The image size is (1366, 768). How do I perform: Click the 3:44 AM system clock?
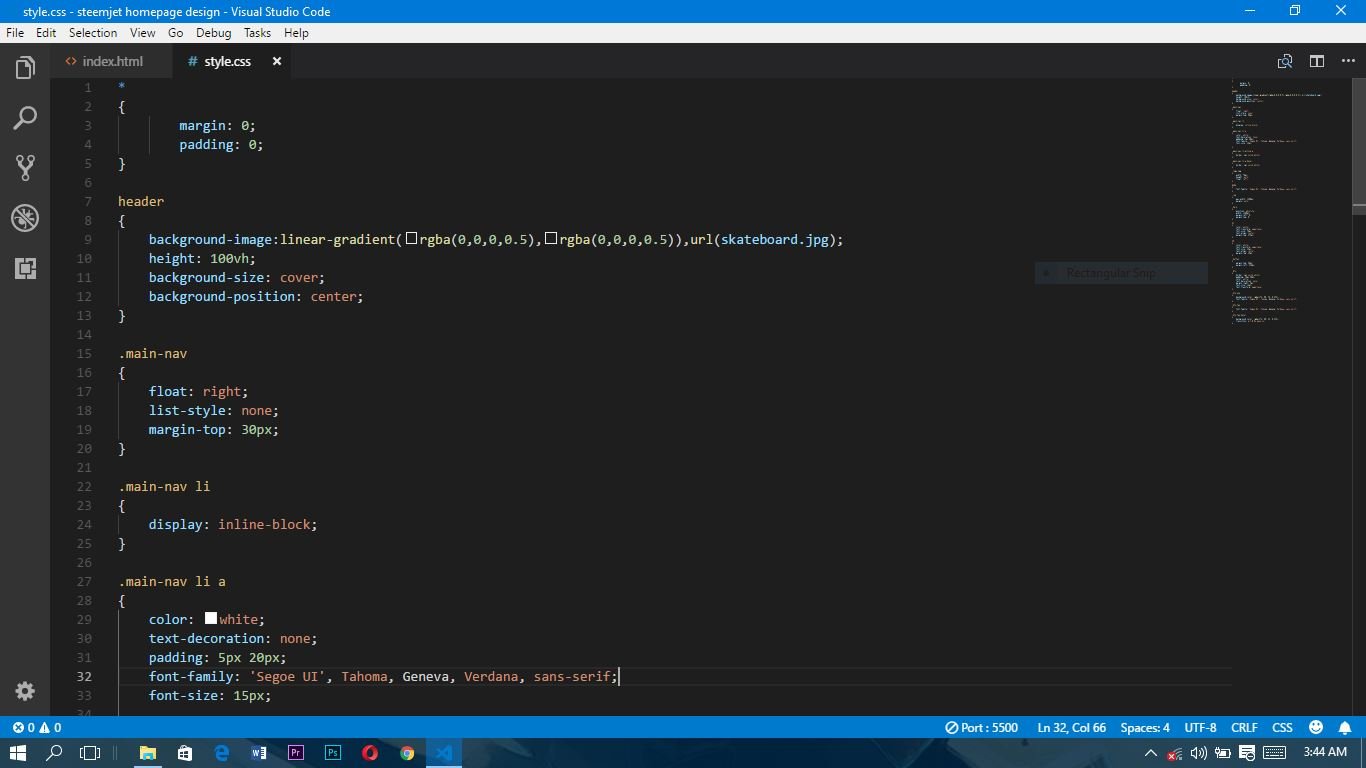tap(1325, 753)
